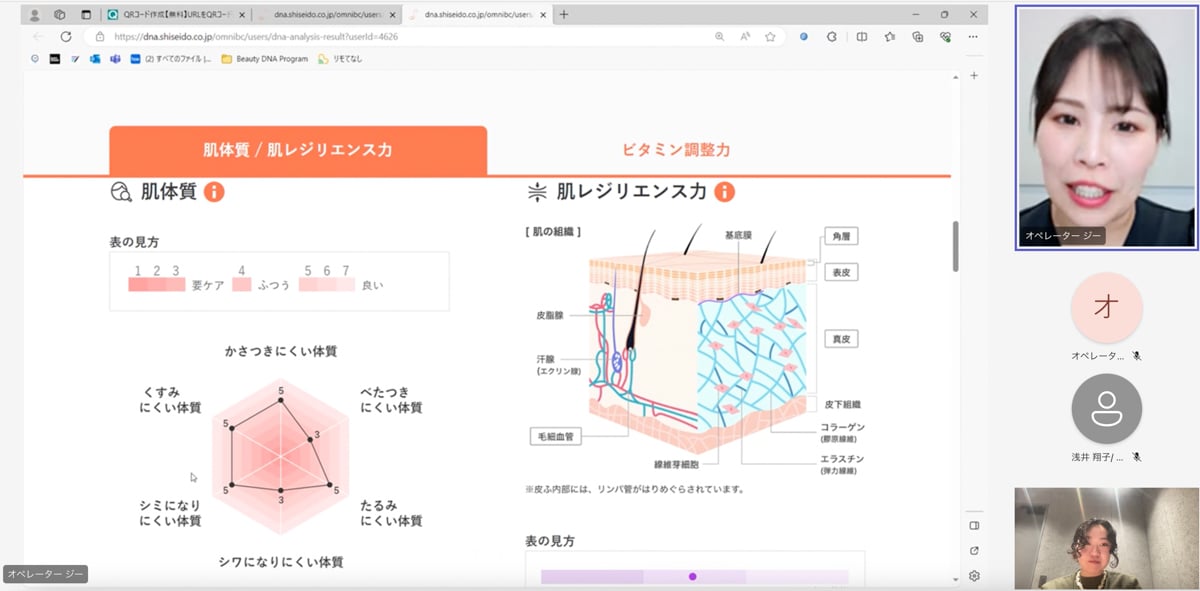Screen dimensions: 1200x591
Task: Click the page vertical scrollbar thumb
Action: [x=955, y=246]
